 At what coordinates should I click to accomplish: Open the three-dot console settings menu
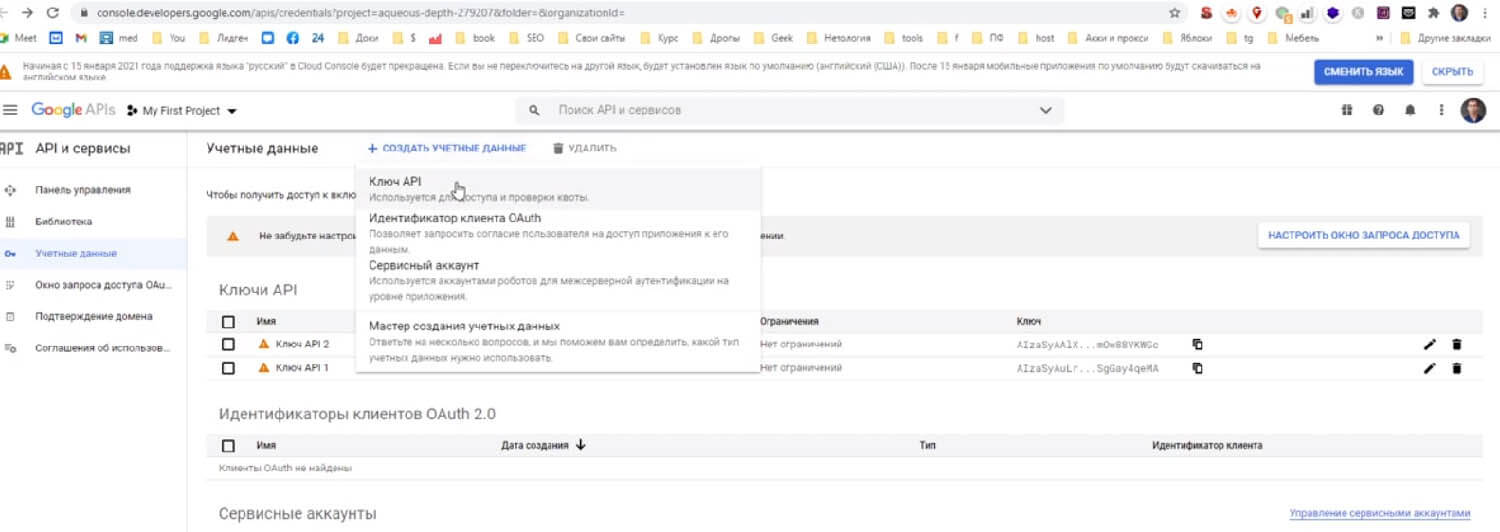pos(1441,110)
